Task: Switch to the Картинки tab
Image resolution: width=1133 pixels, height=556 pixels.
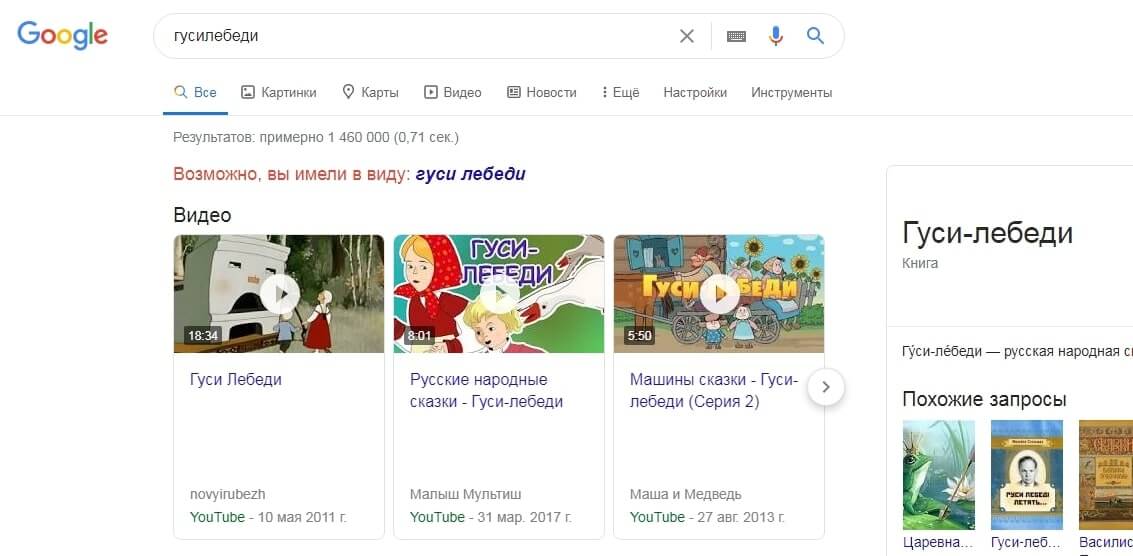Action: (x=279, y=92)
